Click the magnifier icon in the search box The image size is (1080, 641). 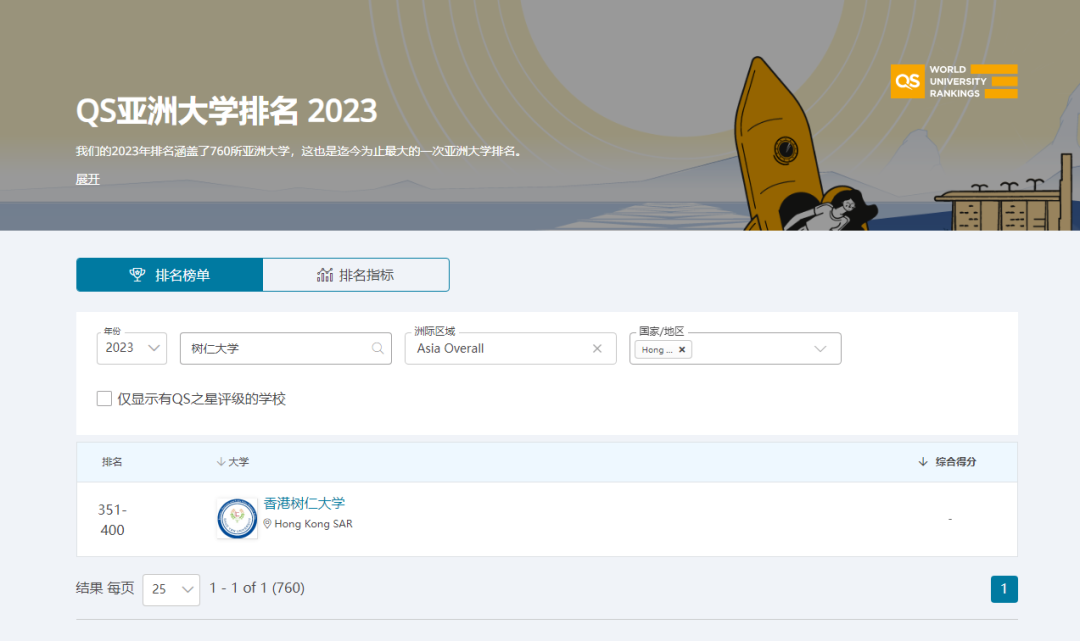tap(377, 348)
